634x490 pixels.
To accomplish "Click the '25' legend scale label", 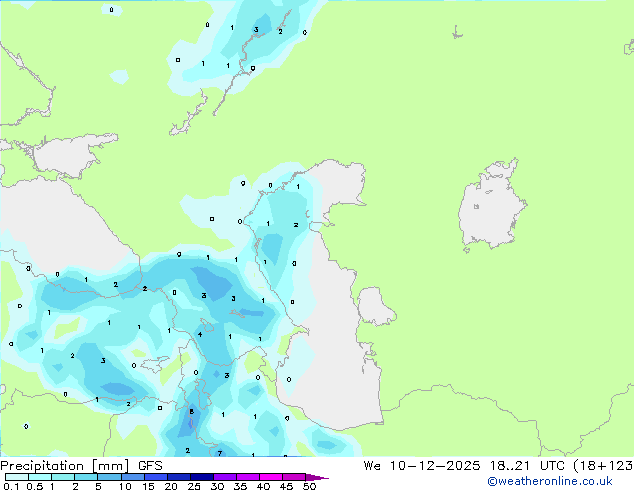I will (x=194, y=486).
